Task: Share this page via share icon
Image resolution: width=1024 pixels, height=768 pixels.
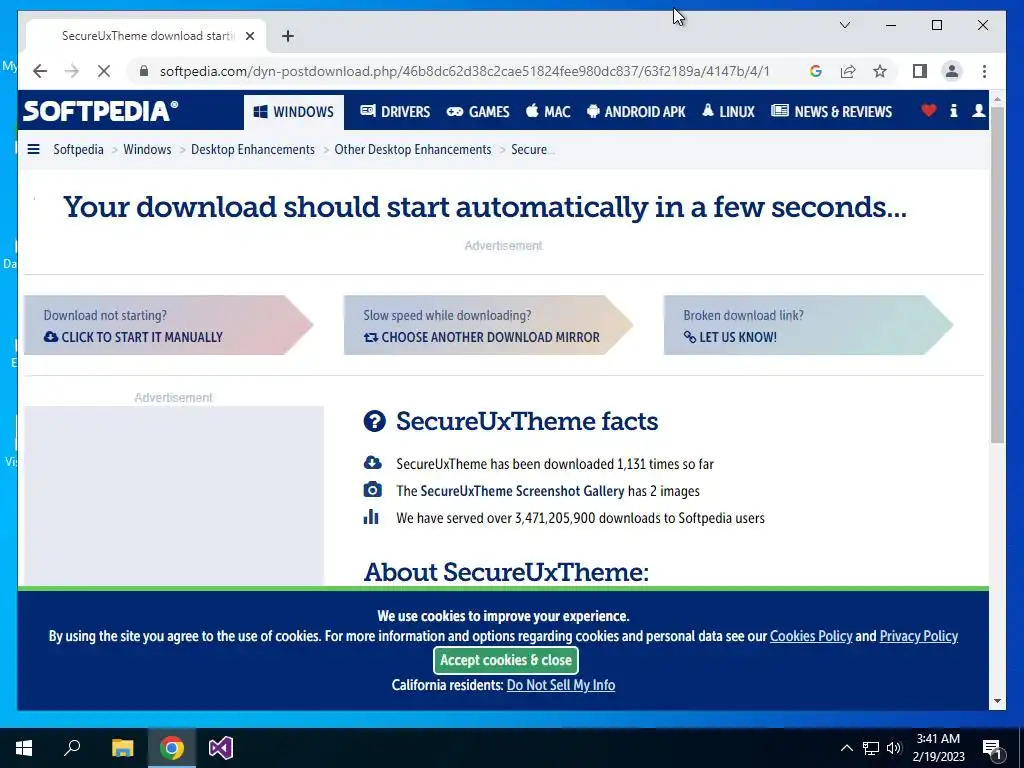Action: point(848,71)
